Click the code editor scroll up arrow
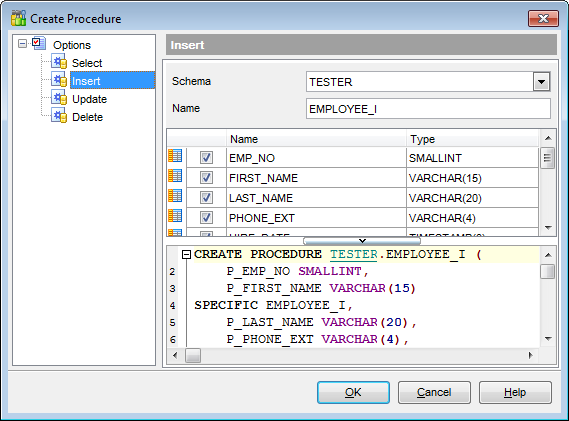This screenshot has width=569, height=421. (548, 255)
